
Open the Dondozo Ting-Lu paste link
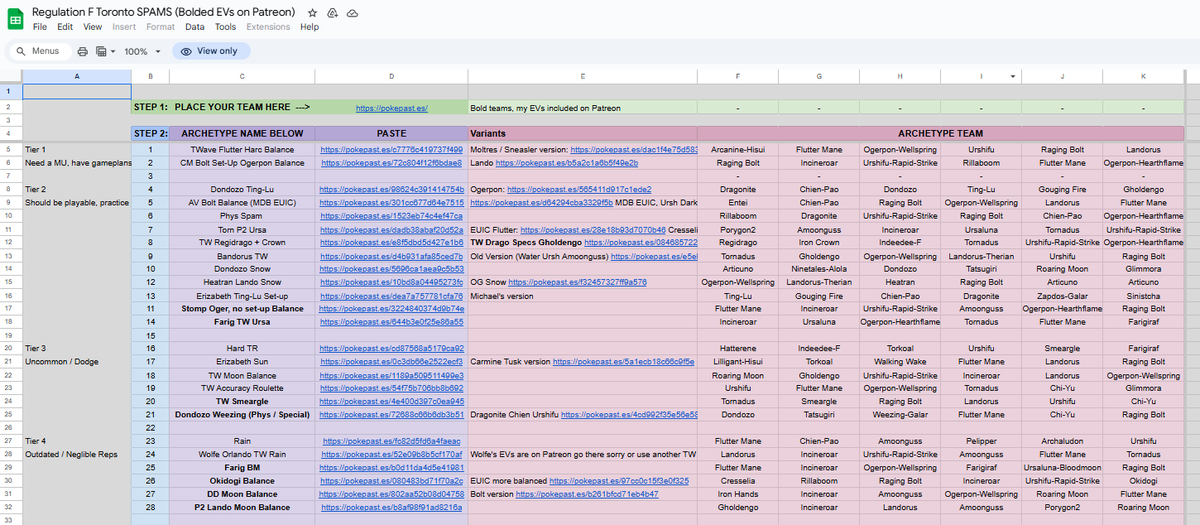(x=391, y=188)
